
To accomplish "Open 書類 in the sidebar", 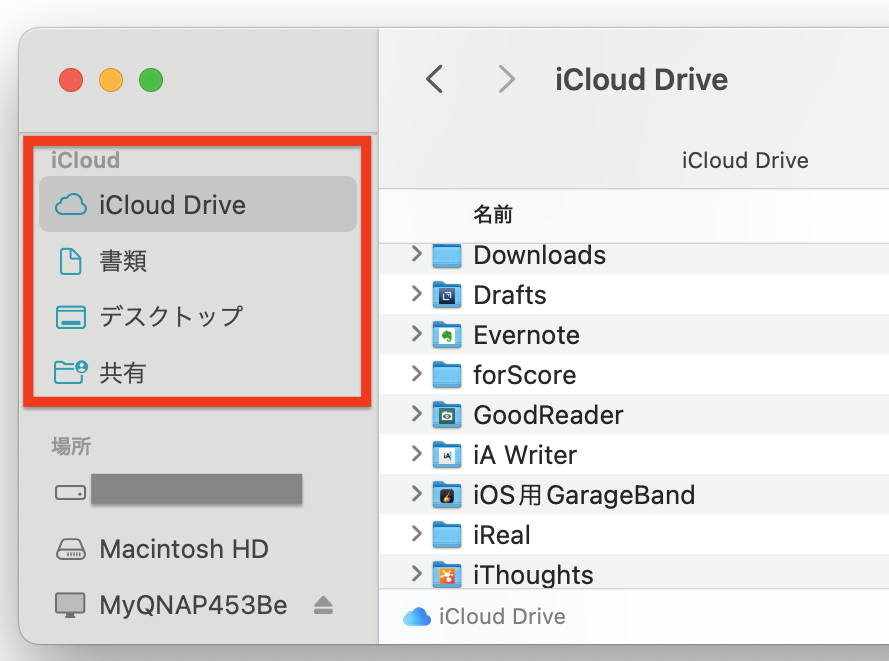I will [198, 261].
